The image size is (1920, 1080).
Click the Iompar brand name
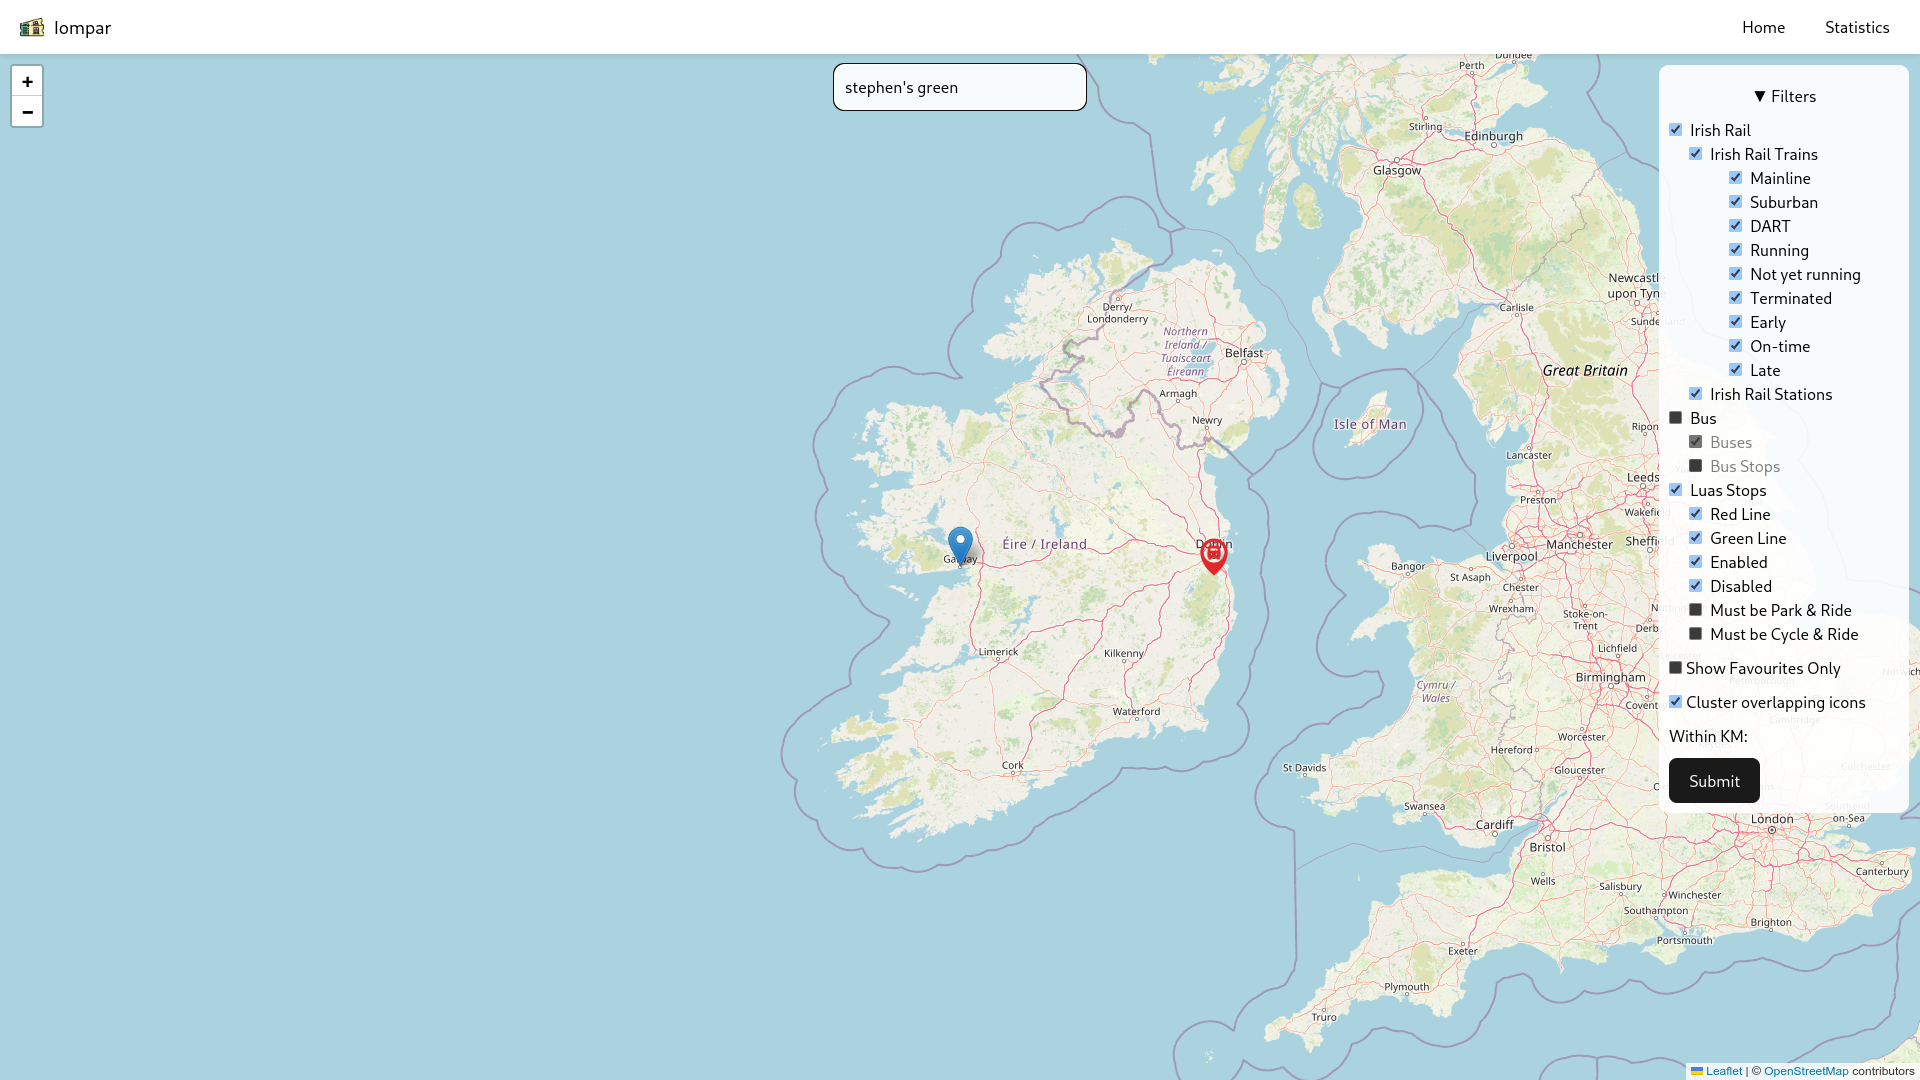(82, 27)
